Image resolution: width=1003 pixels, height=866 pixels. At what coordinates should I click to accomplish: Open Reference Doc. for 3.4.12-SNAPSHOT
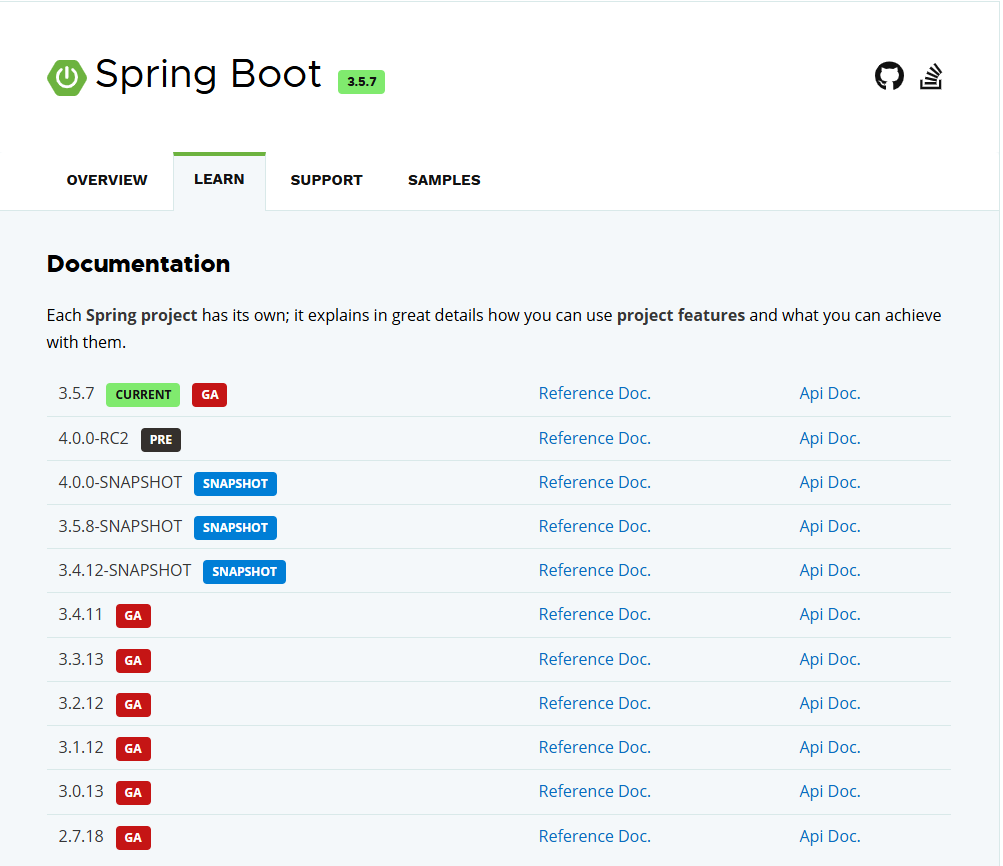(594, 571)
